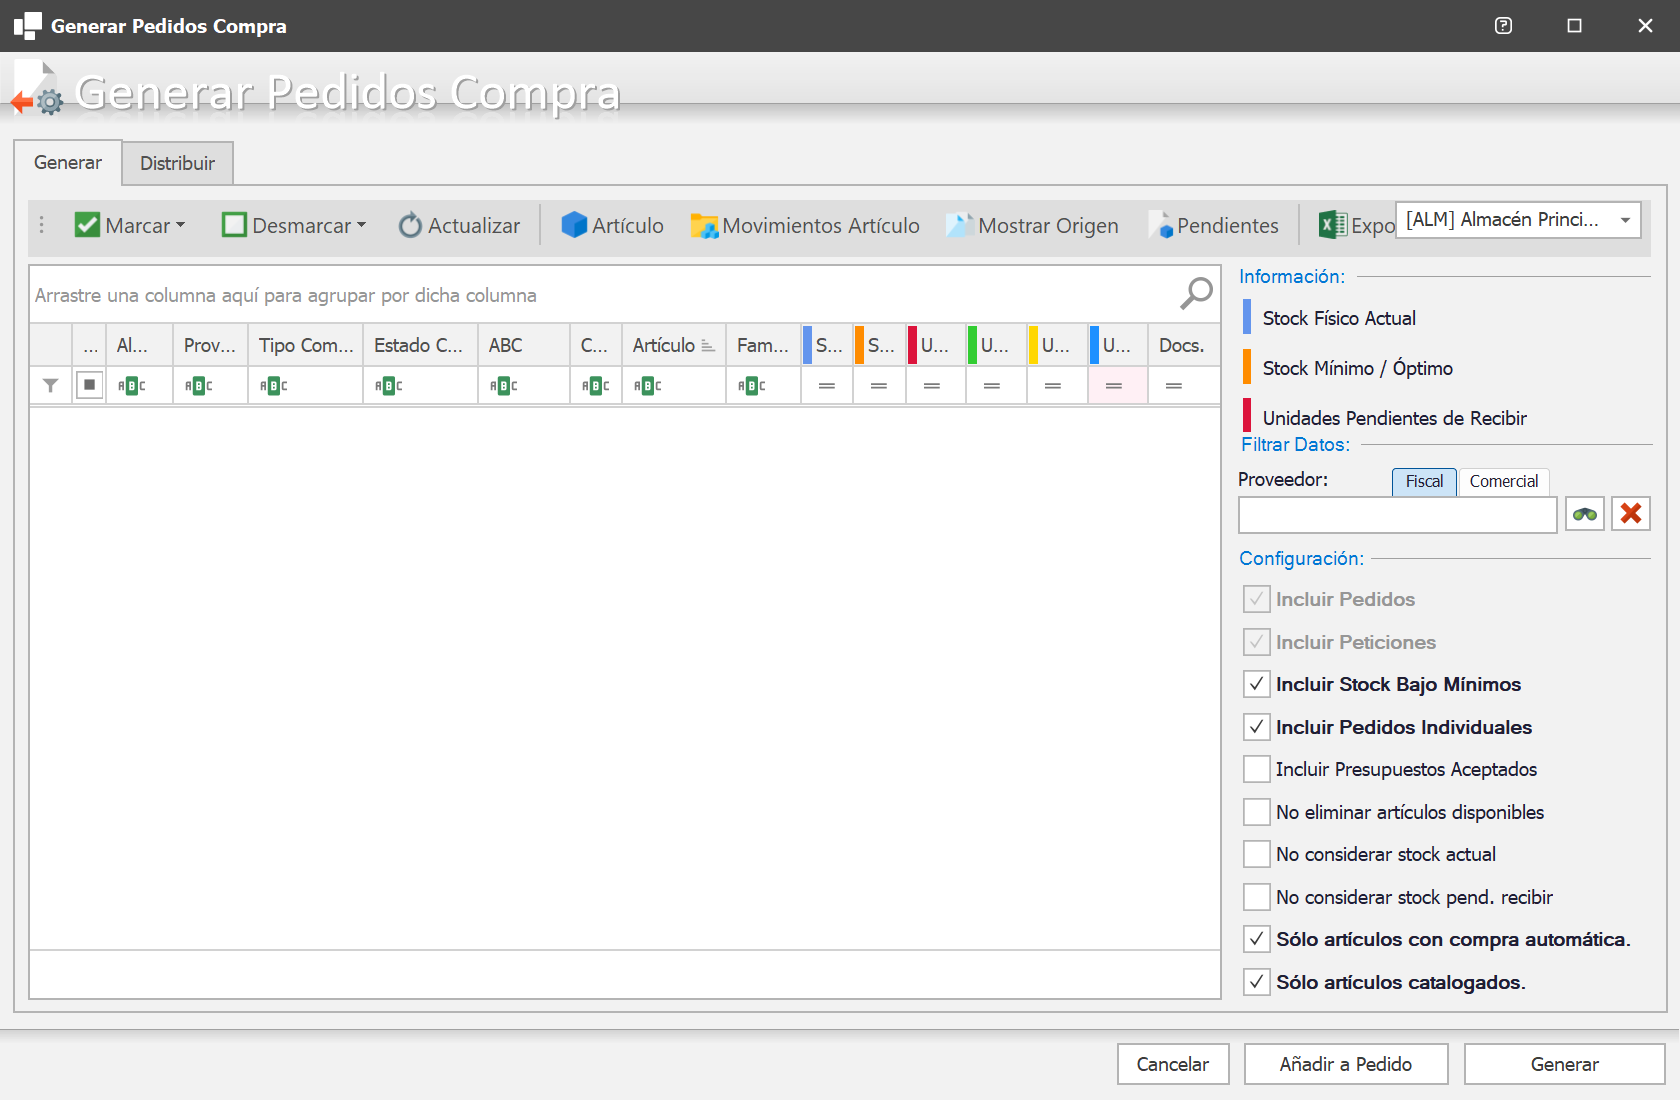This screenshot has width=1680, height=1100.
Task: Toggle Sólo artículos con compra automática
Action: (1257, 939)
